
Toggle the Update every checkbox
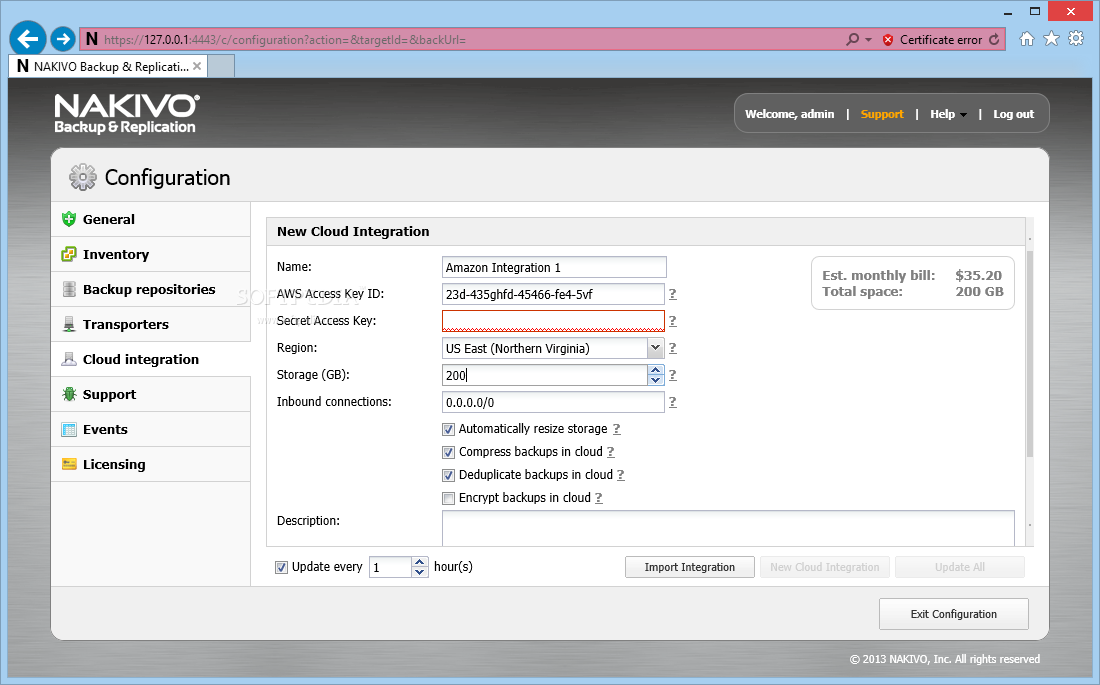(x=281, y=567)
